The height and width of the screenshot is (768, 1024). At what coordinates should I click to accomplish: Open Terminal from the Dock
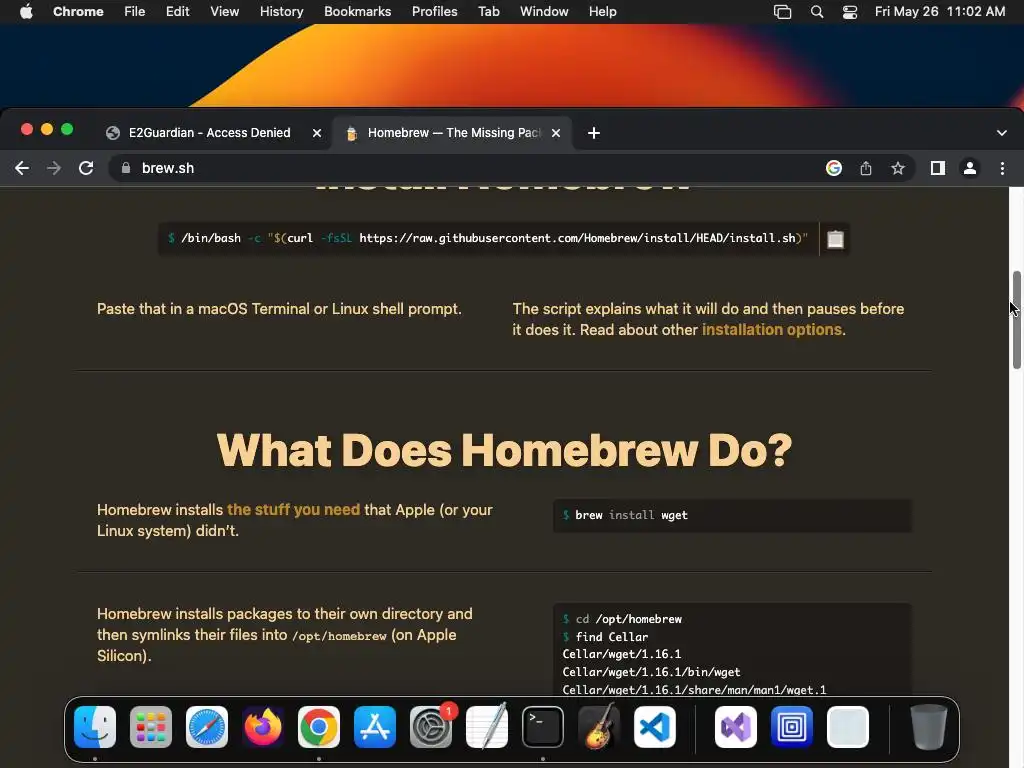click(543, 727)
